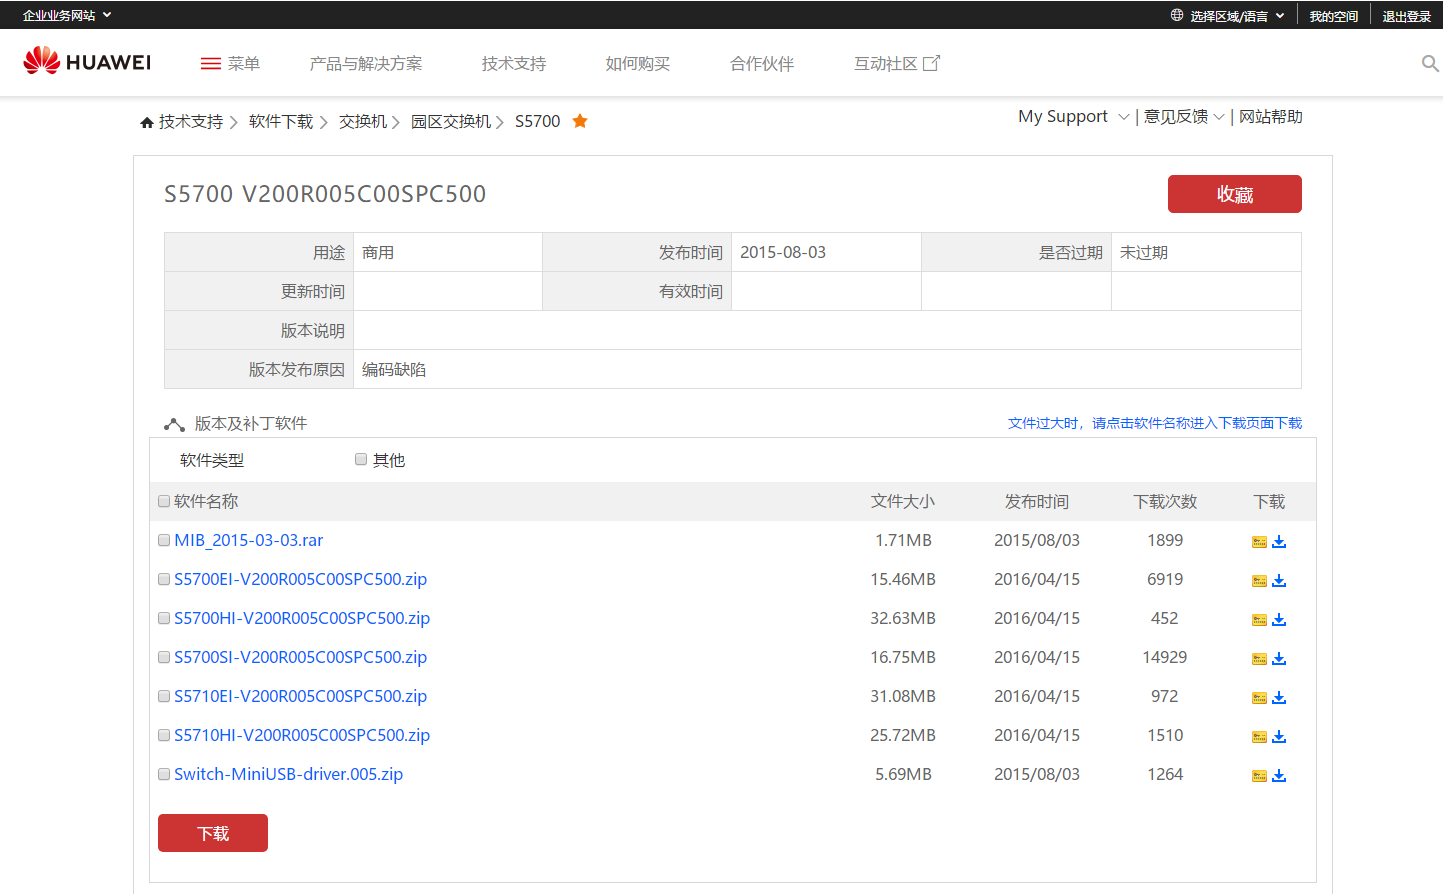Click the 32.63MB file size cell

(903, 618)
